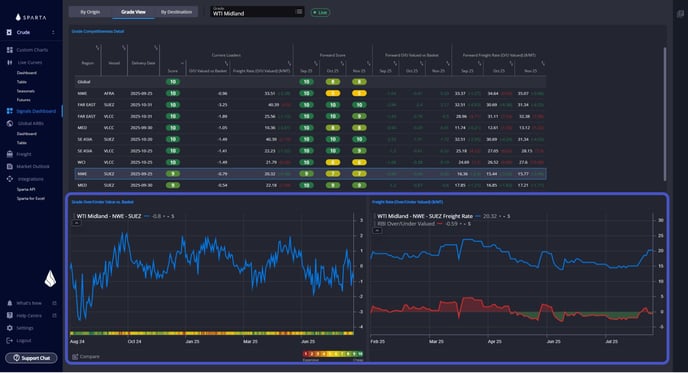The height and width of the screenshot is (373, 688).
Task: Select the highlighted NWE SUEZ row
Action: coord(311,174)
